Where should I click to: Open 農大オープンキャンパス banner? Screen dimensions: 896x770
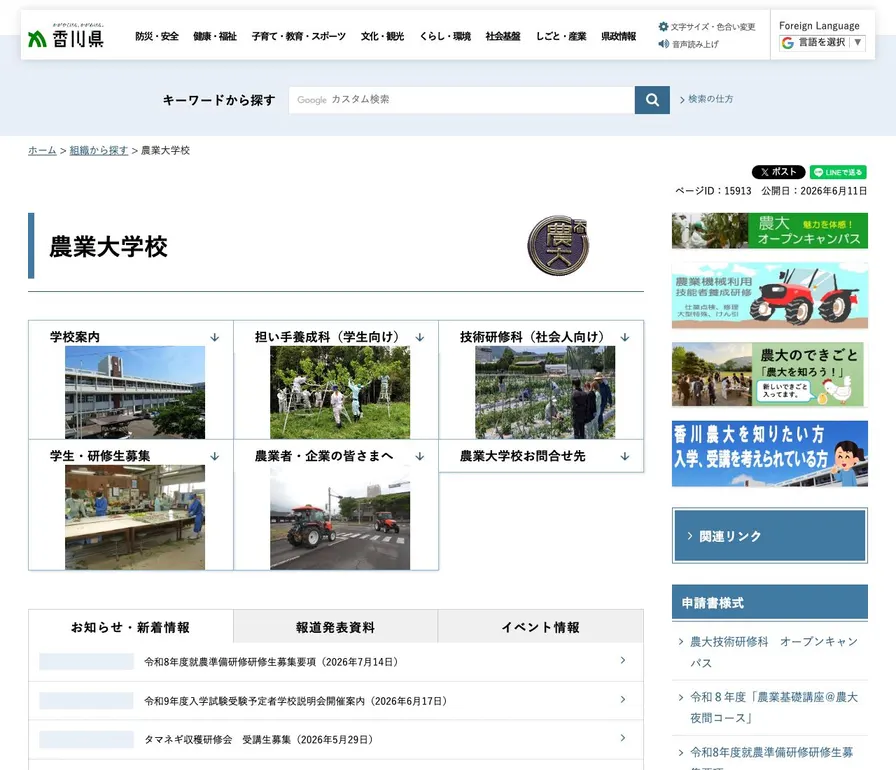point(770,231)
